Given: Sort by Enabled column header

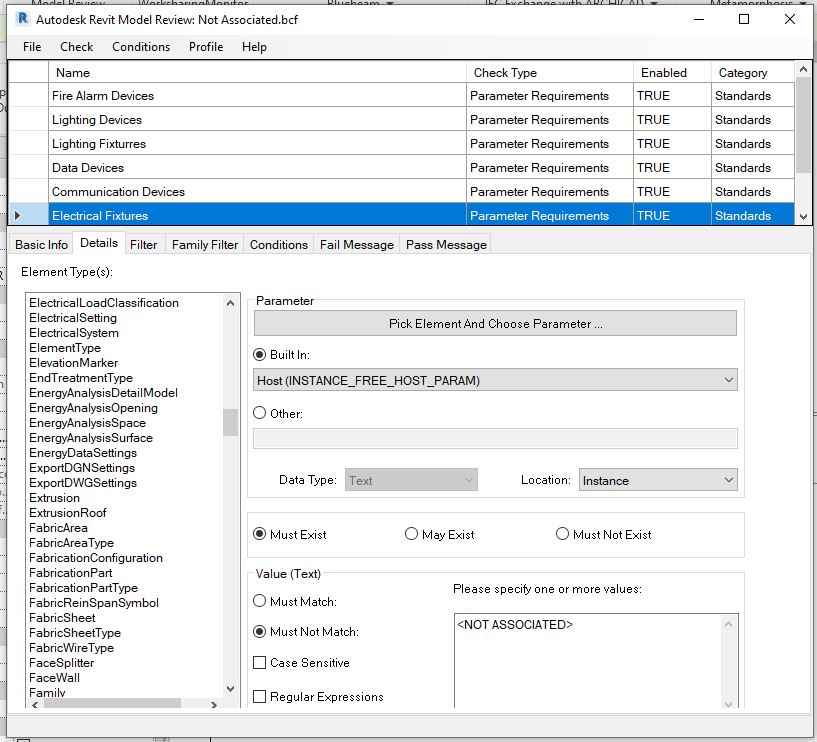Looking at the screenshot, I should click(672, 72).
